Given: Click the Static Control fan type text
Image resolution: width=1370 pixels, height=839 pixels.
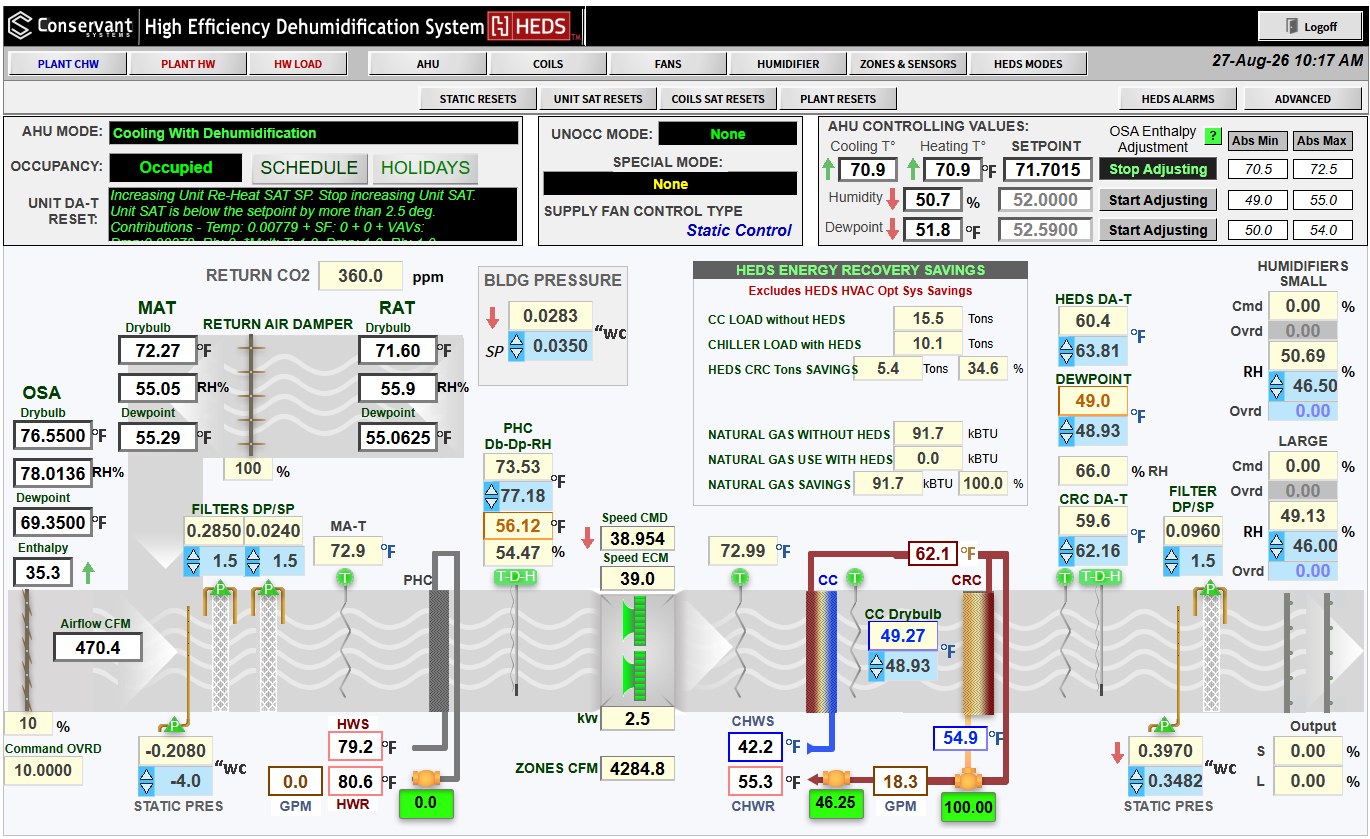Looking at the screenshot, I should [x=739, y=230].
